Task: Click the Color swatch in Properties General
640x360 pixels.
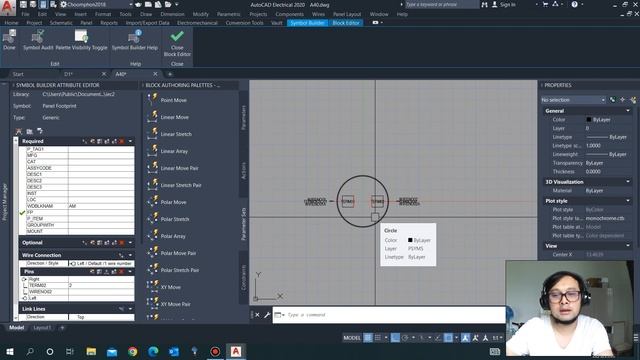Action: (x=589, y=120)
